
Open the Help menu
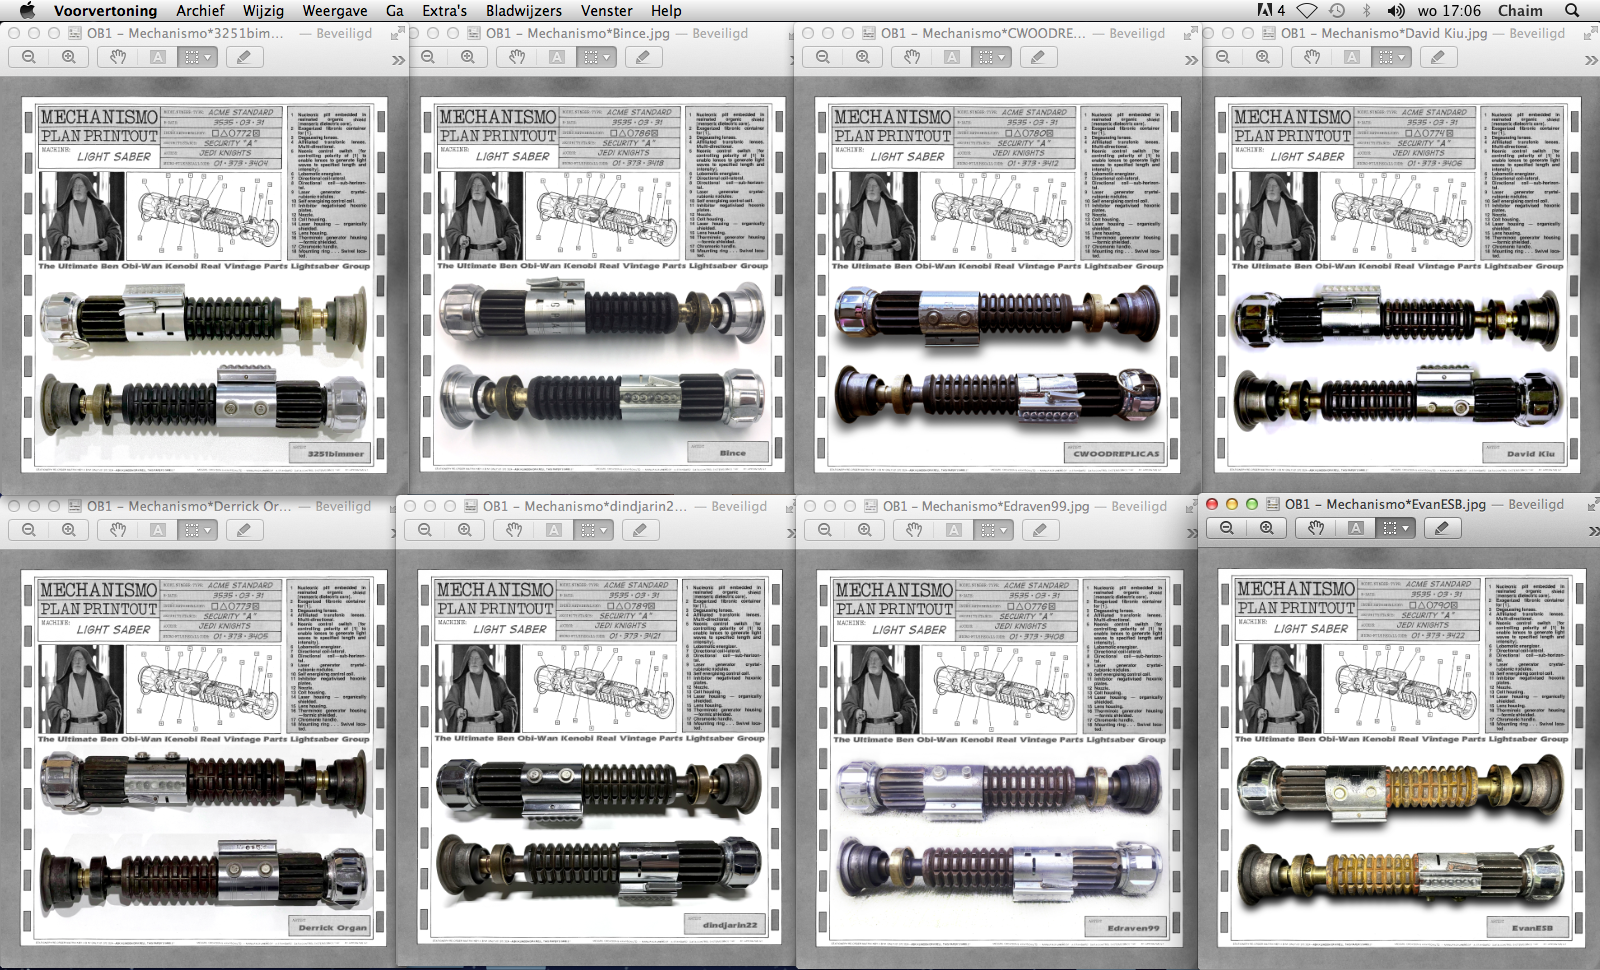click(666, 11)
